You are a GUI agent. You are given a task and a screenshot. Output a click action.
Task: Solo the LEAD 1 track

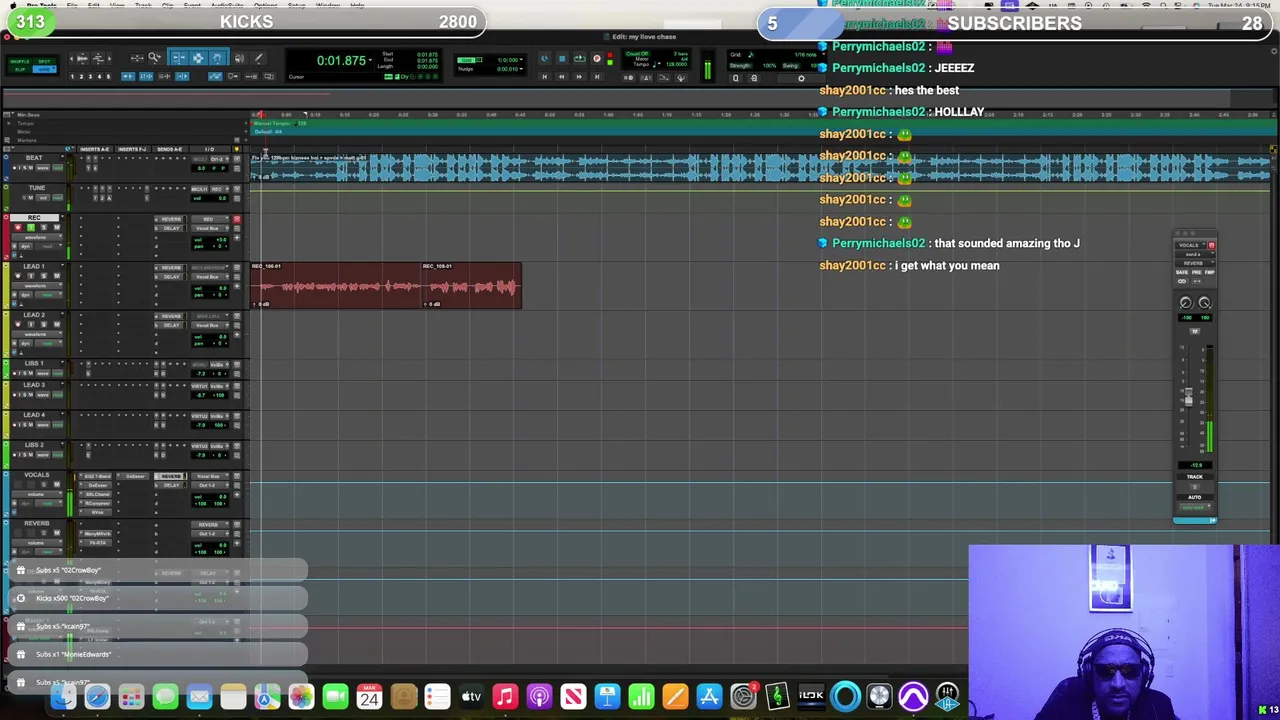44,276
